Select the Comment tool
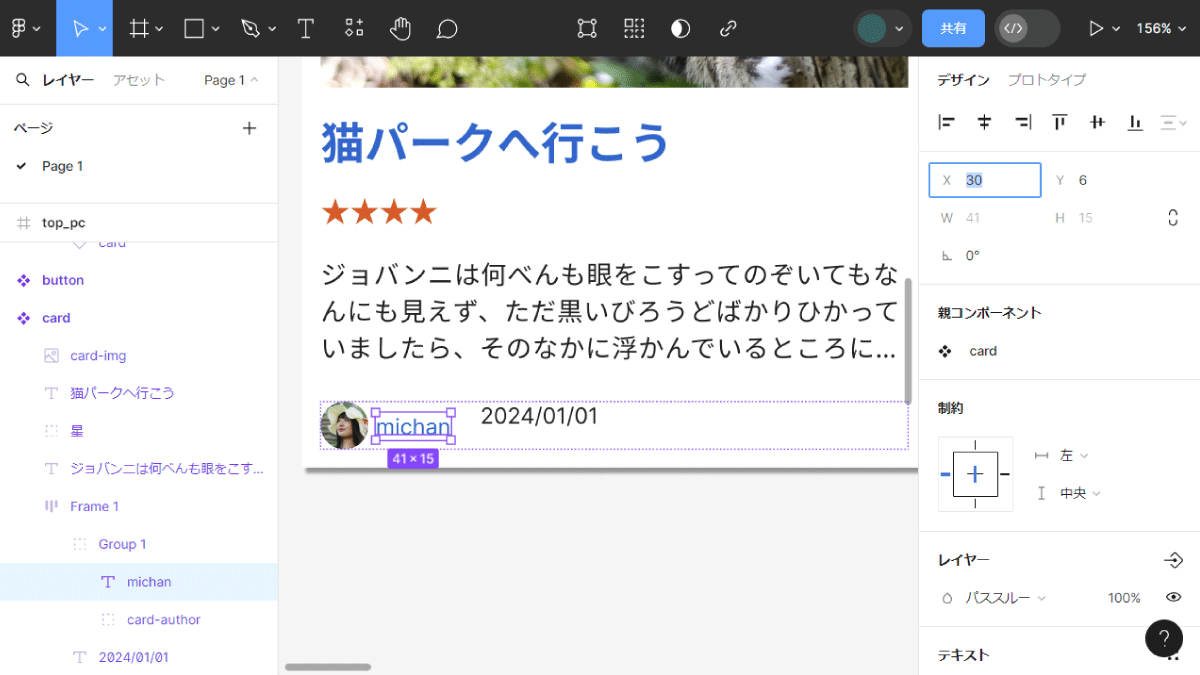This screenshot has width=1200, height=675. tap(447, 28)
